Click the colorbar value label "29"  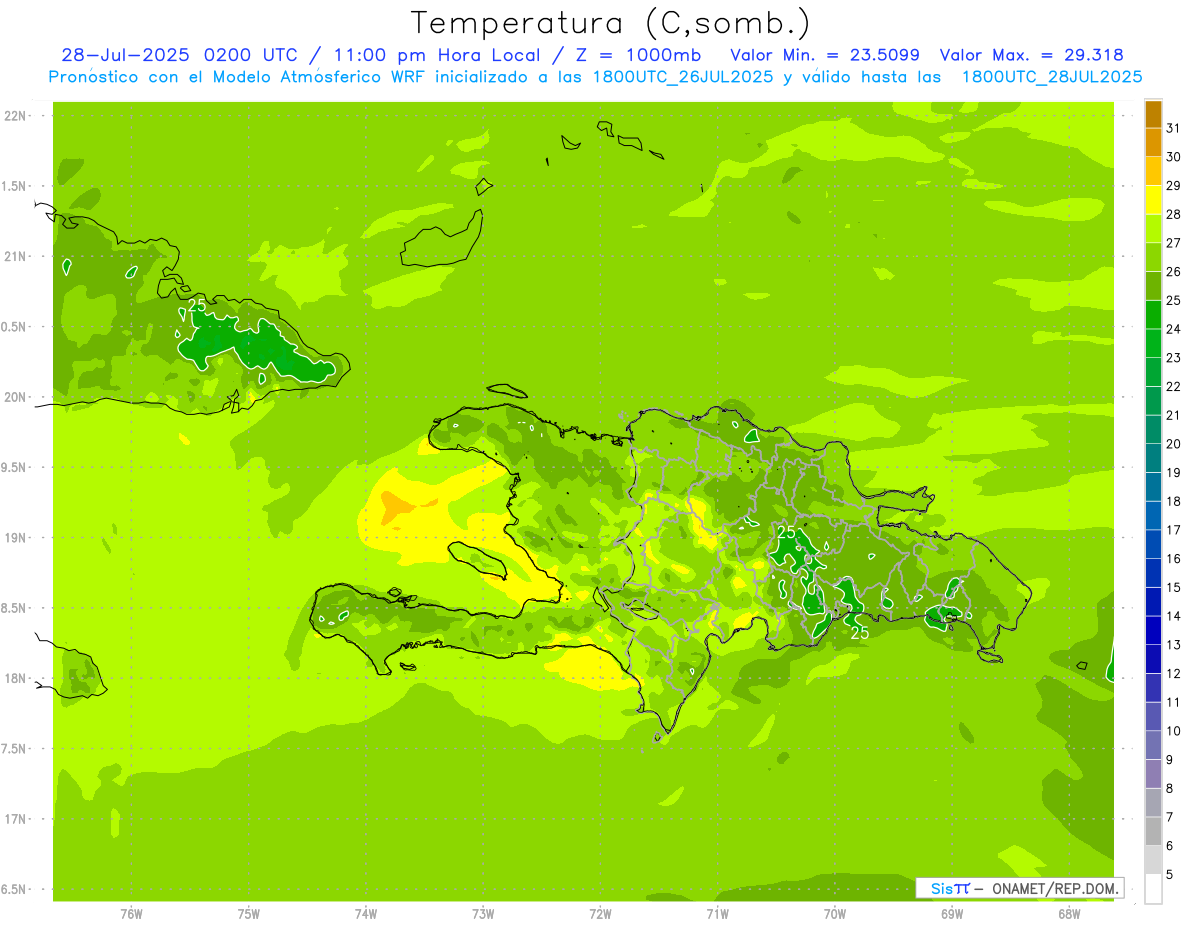coord(1173,185)
